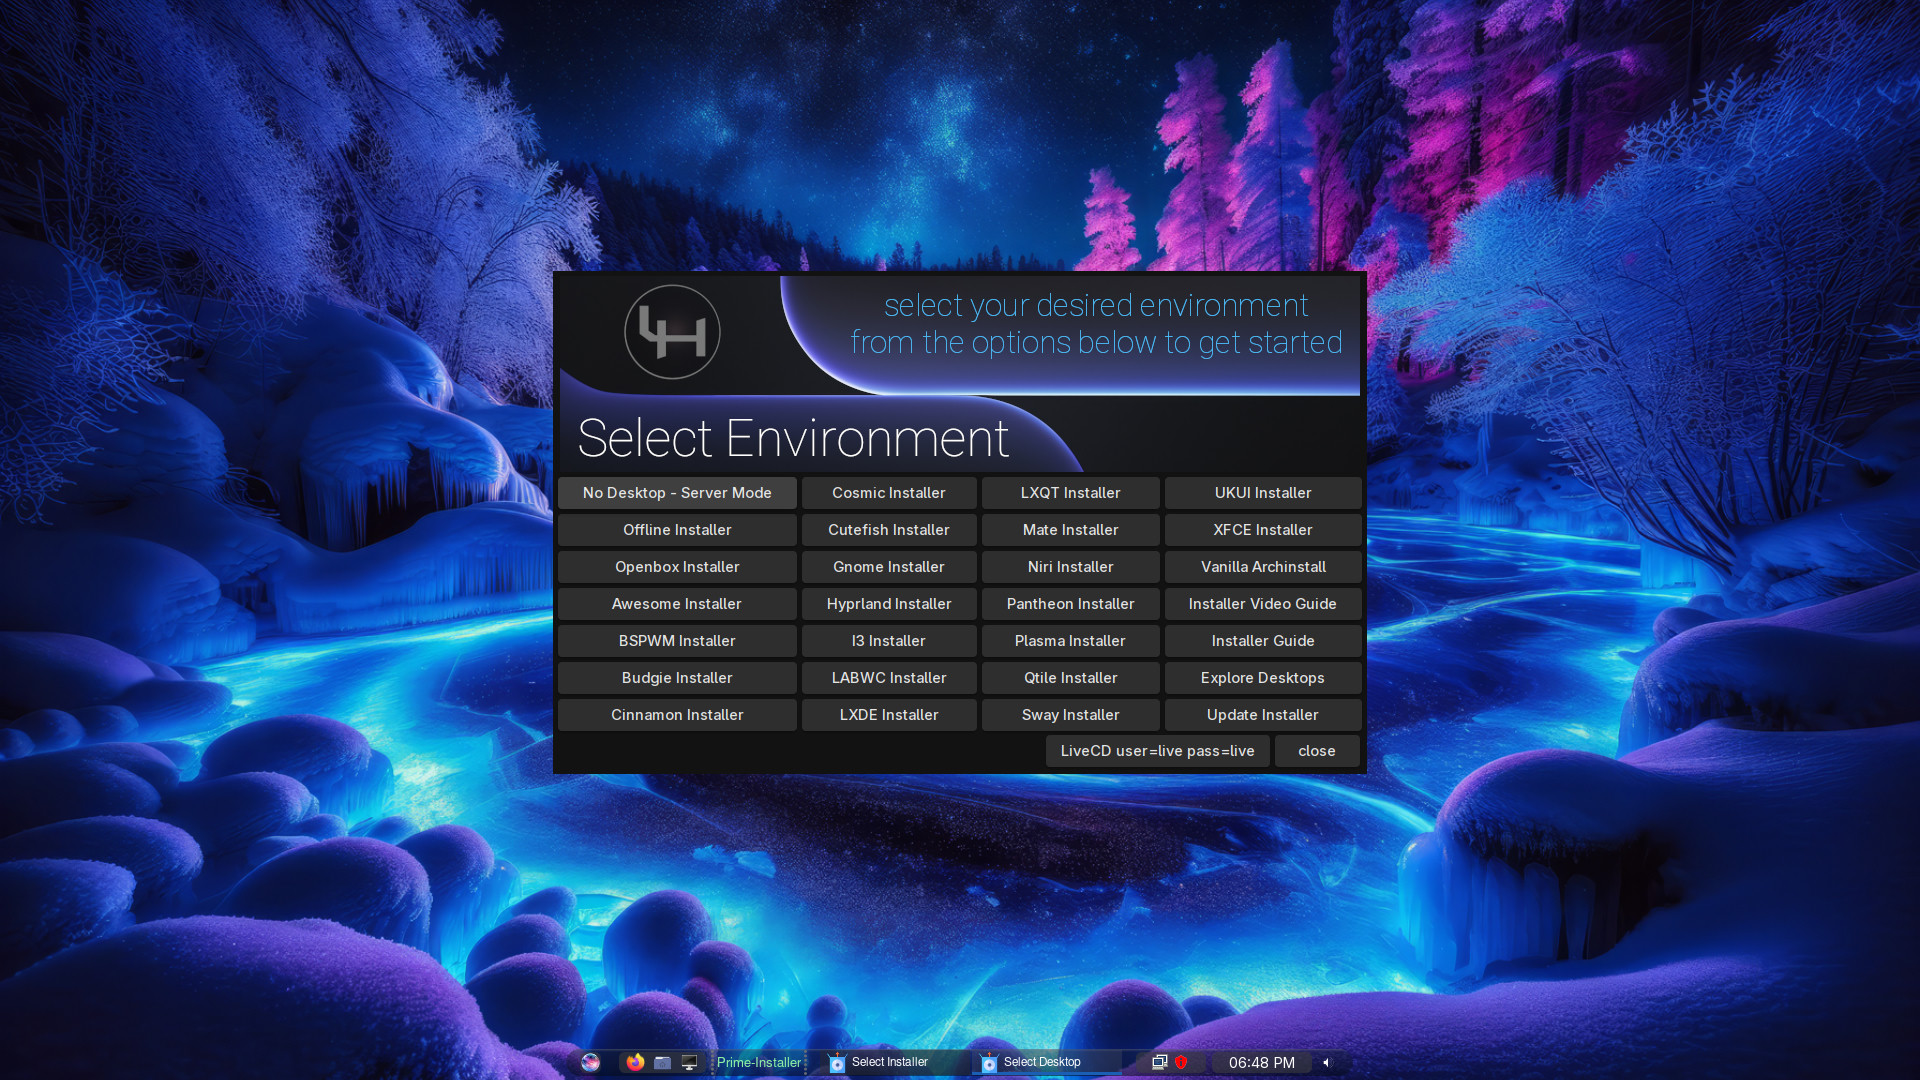Switch to Select Desktop taskbar window
Image resolution: width=1920 pixels, height=1080 pixels.
[x=1040, y=1062]
